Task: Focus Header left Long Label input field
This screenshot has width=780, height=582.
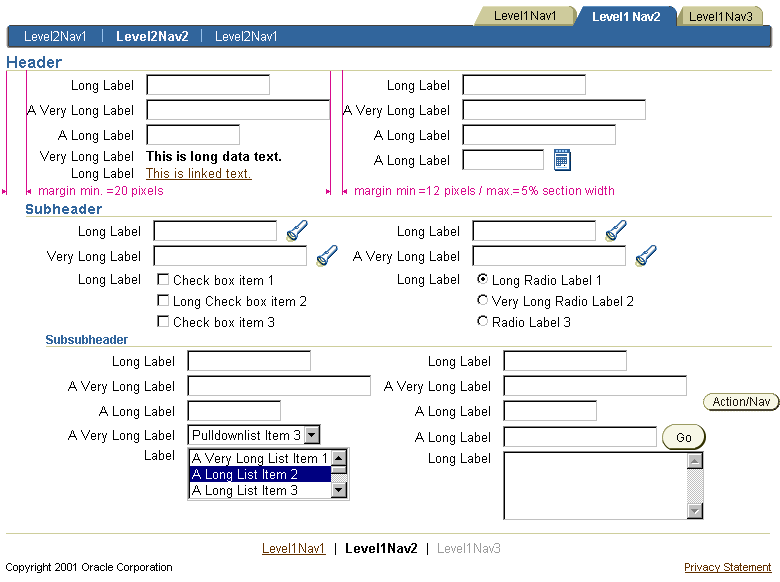Action: point(208,85)
